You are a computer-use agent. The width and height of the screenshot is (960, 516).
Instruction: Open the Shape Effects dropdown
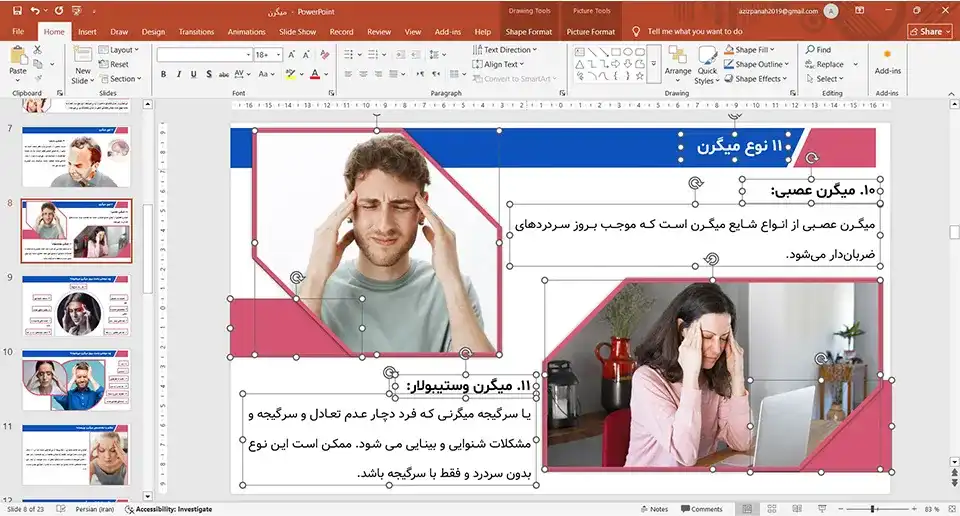[756, 78]
